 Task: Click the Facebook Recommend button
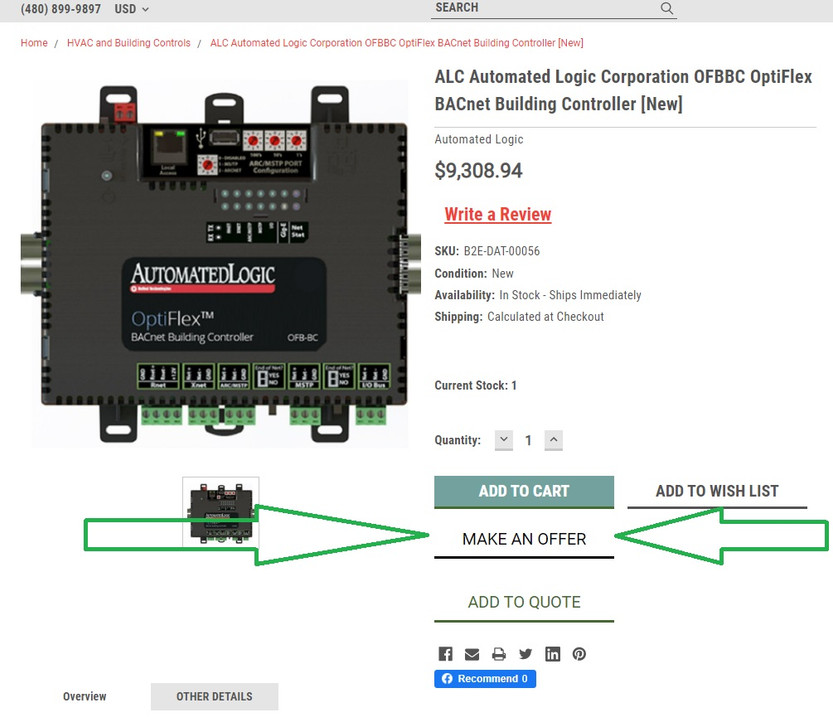[485, 679]
